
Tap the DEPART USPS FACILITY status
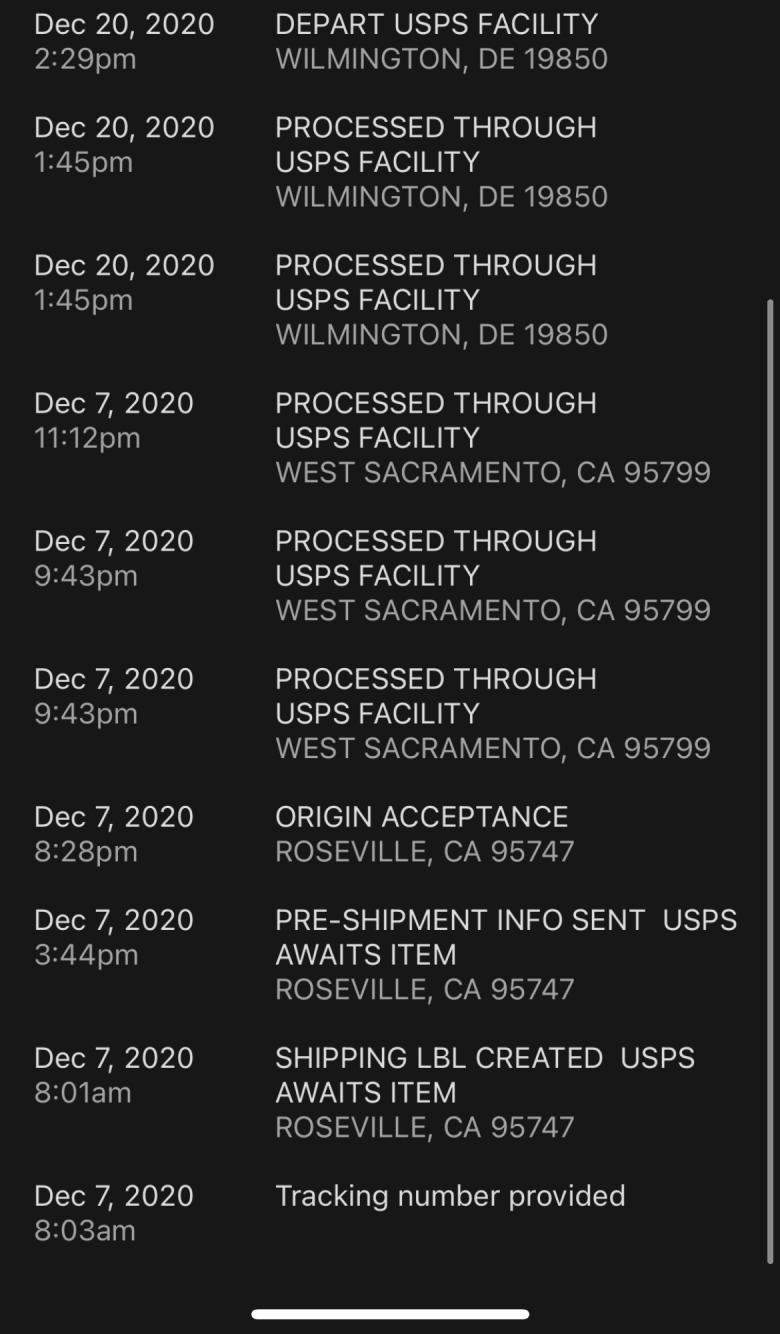pos(436,24)
